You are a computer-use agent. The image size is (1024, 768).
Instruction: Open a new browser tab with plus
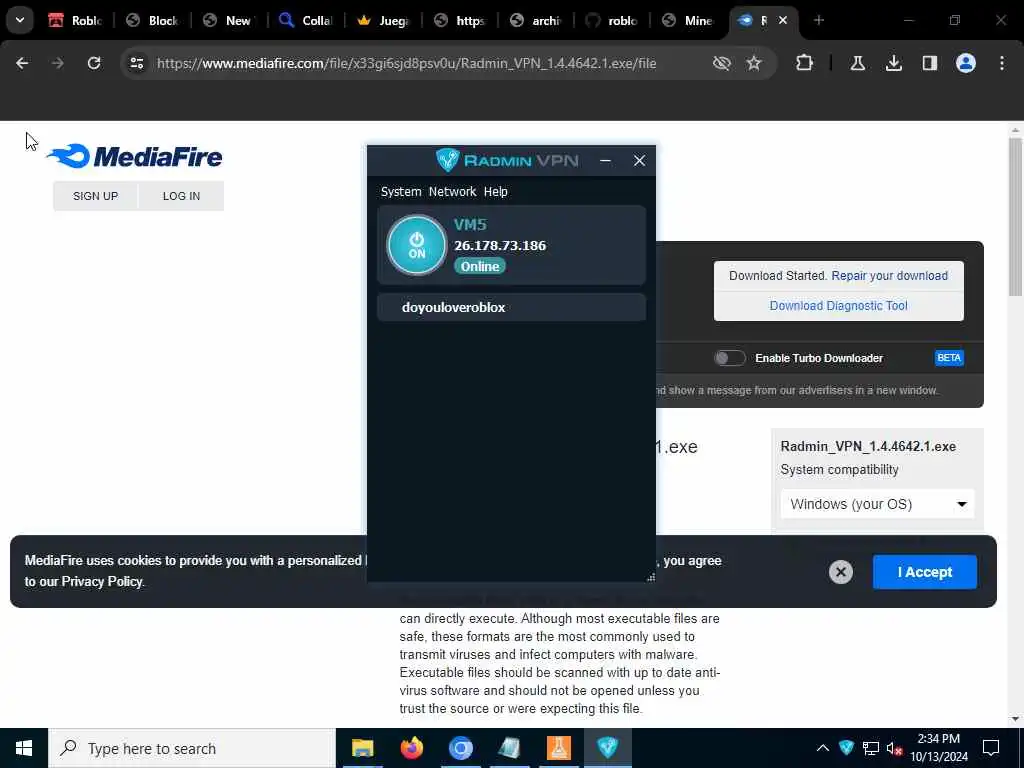coord(819,20)
